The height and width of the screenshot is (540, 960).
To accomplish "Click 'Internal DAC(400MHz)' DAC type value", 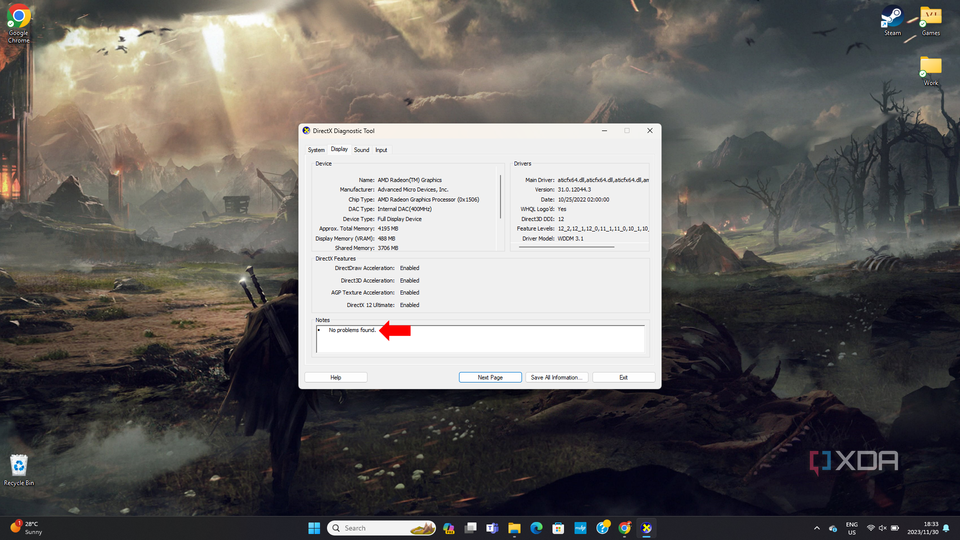I will (x=405, y=209).
